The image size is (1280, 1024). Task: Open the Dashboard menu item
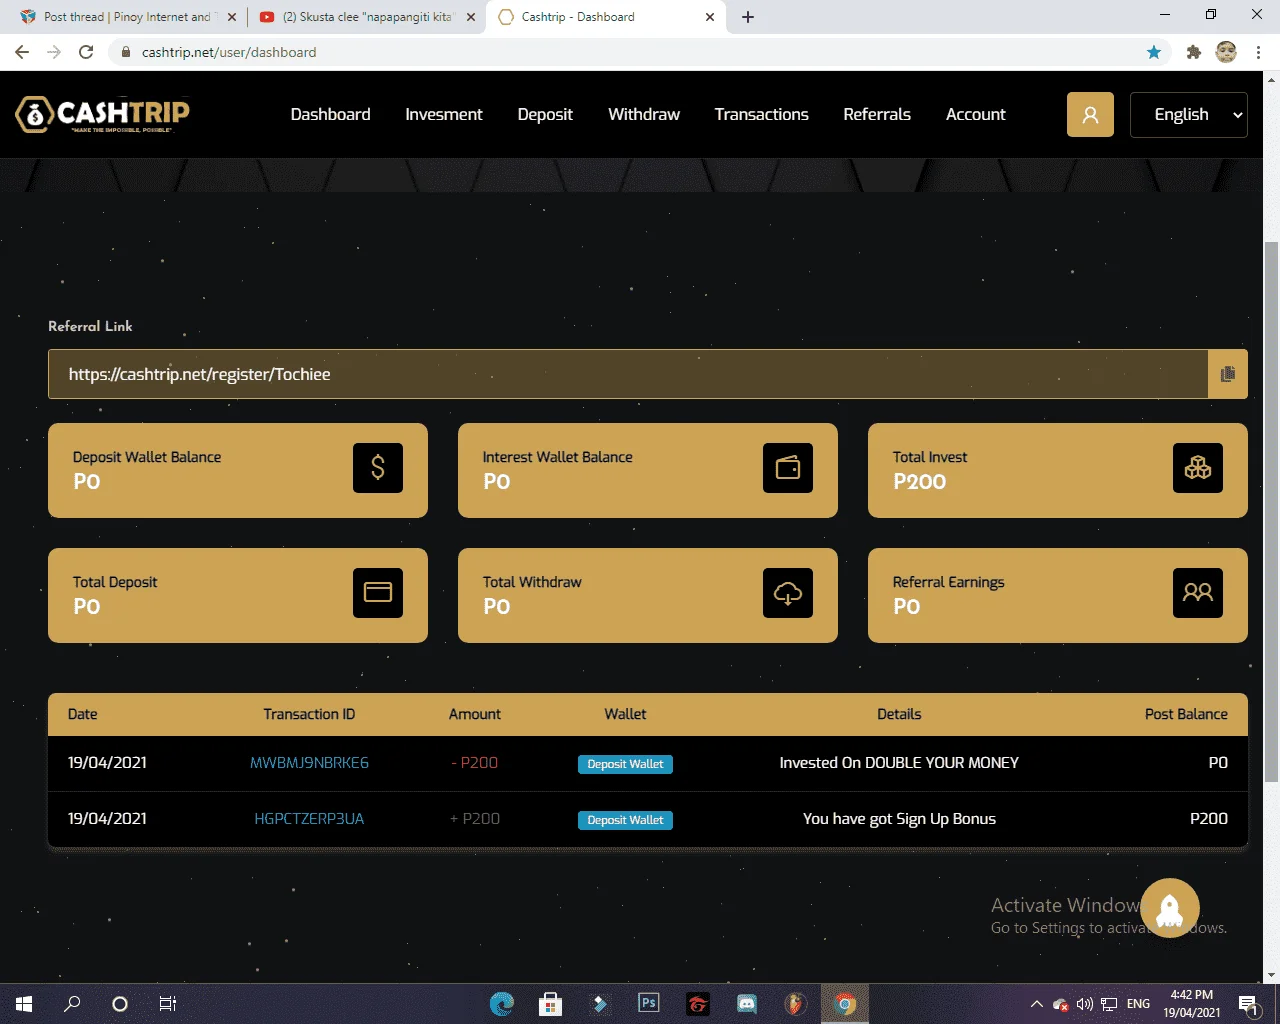point(330,114)
